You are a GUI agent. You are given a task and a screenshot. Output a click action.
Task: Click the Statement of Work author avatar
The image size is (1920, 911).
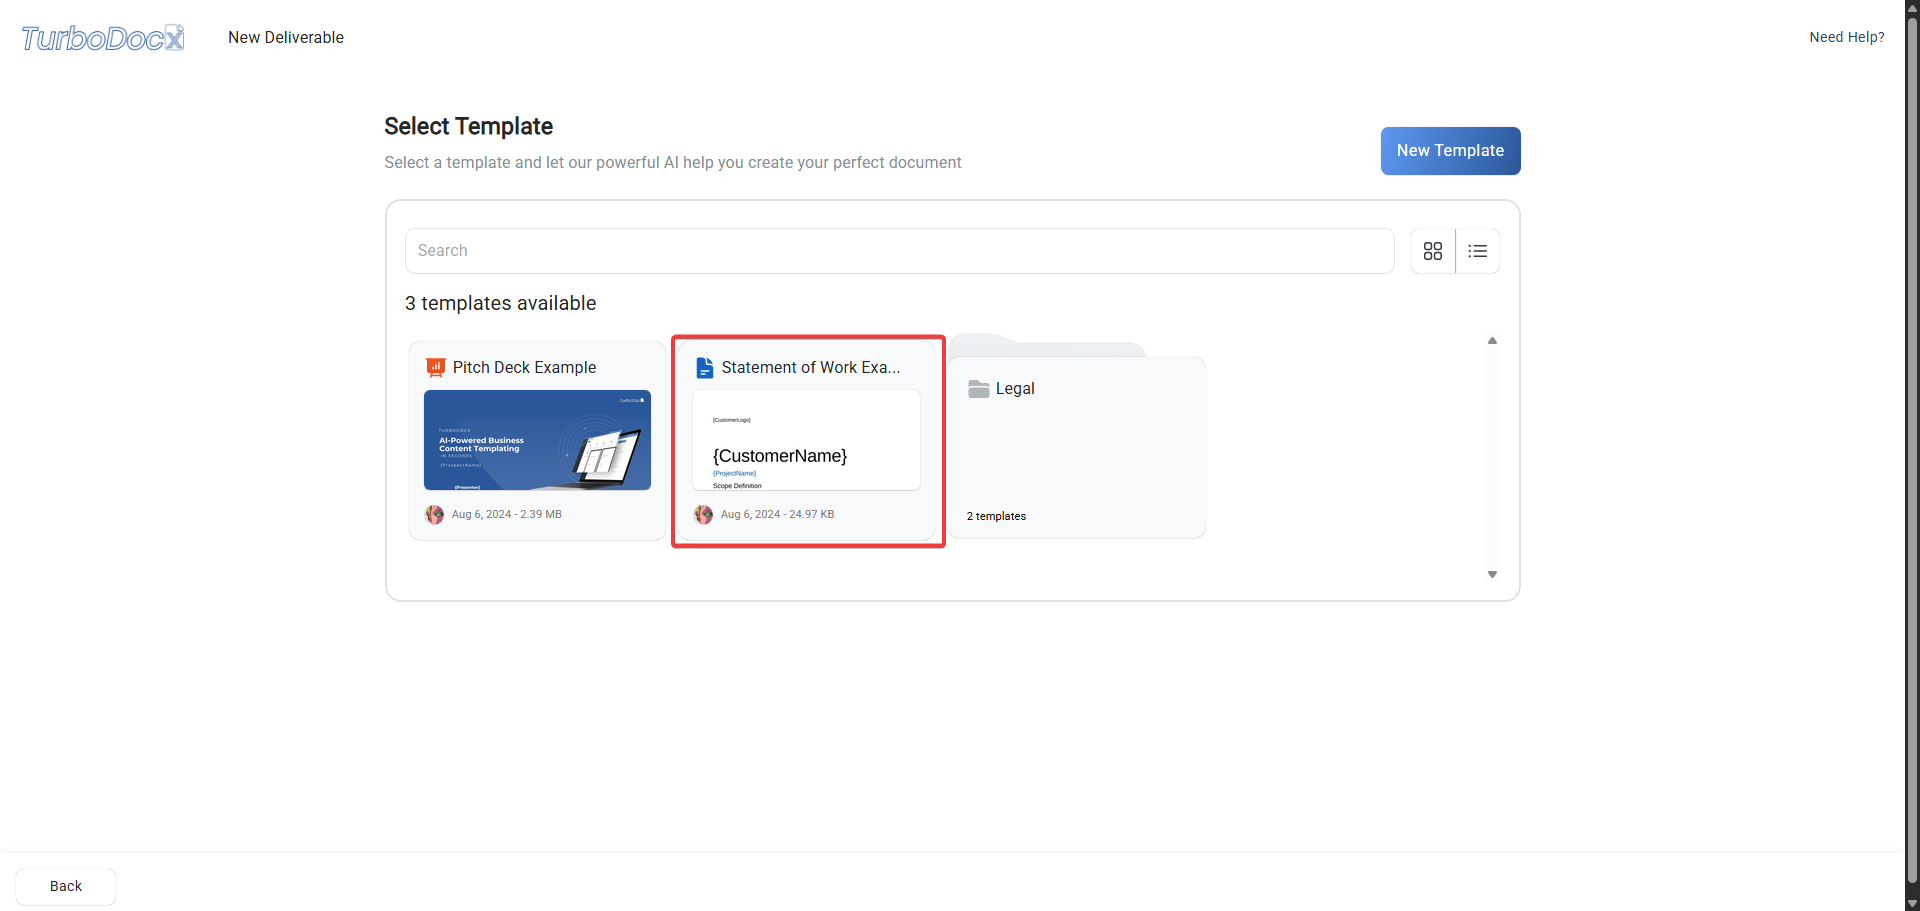coord(704,514)
